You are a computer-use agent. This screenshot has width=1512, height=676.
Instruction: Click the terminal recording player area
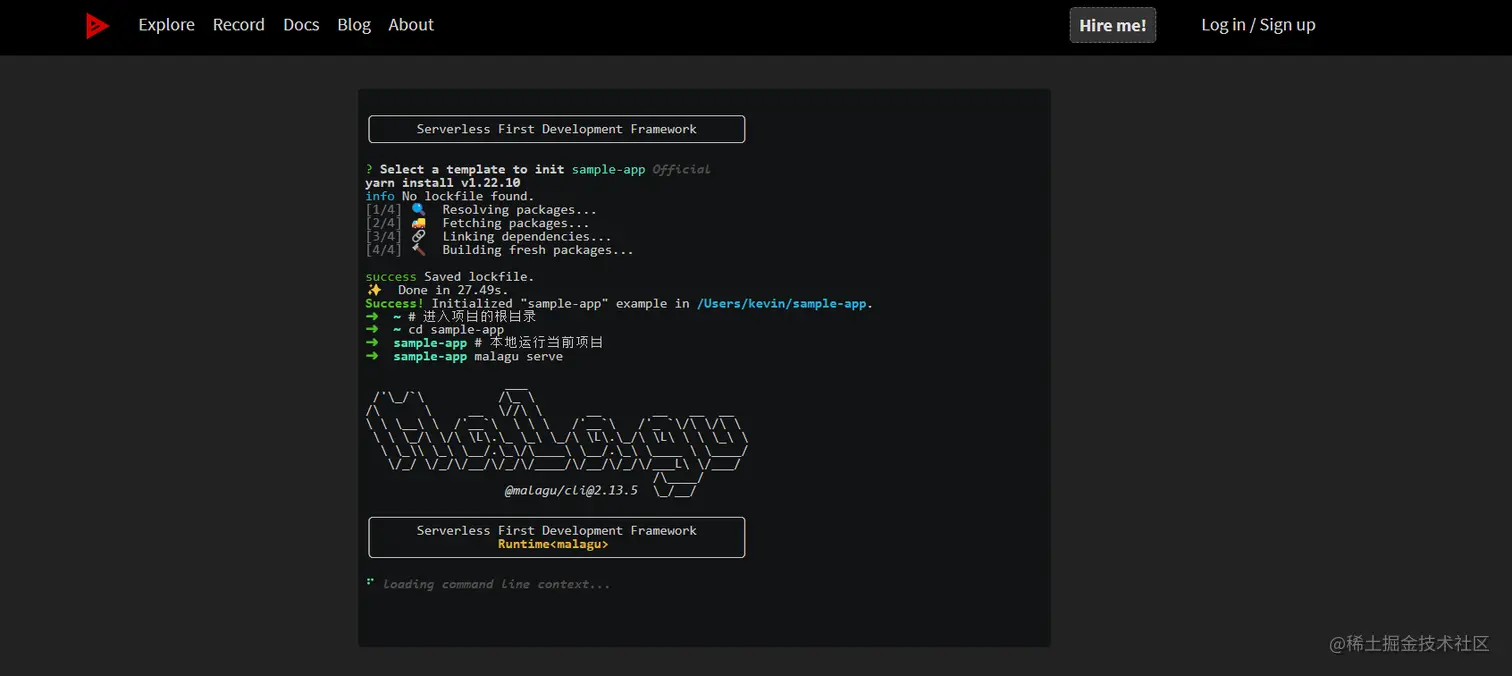coord(704,368)
